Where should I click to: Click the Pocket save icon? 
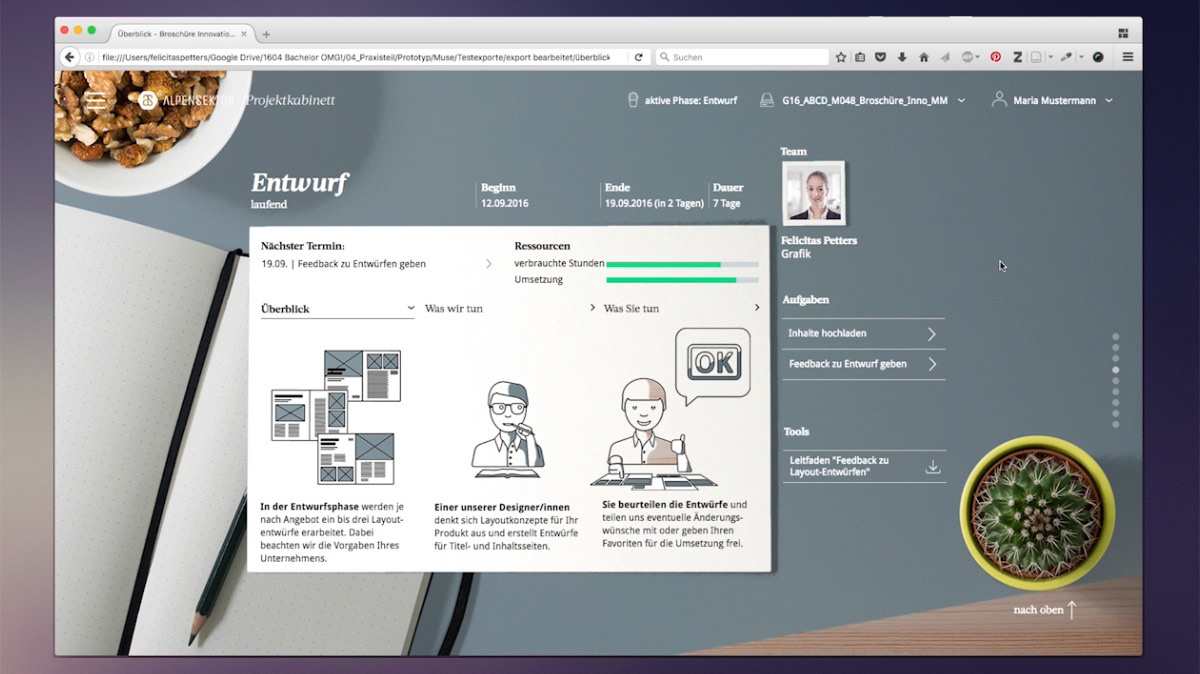[x=881, y=57]
